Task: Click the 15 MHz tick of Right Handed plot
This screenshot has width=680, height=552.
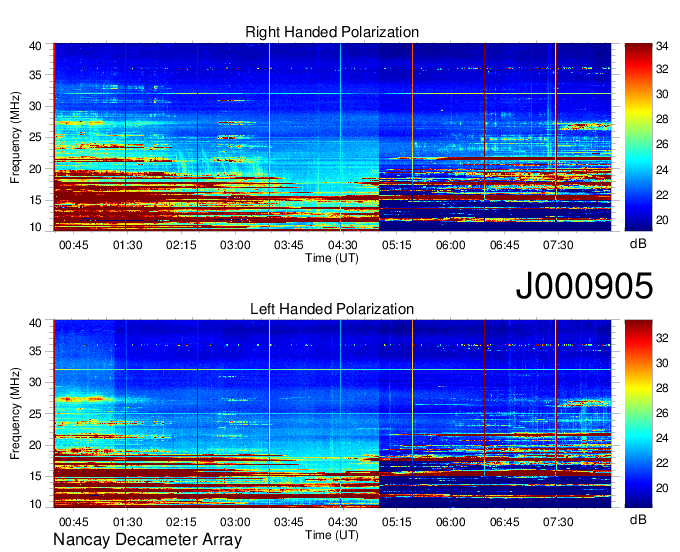Action: pyautogui.click(x=35, y=200)
